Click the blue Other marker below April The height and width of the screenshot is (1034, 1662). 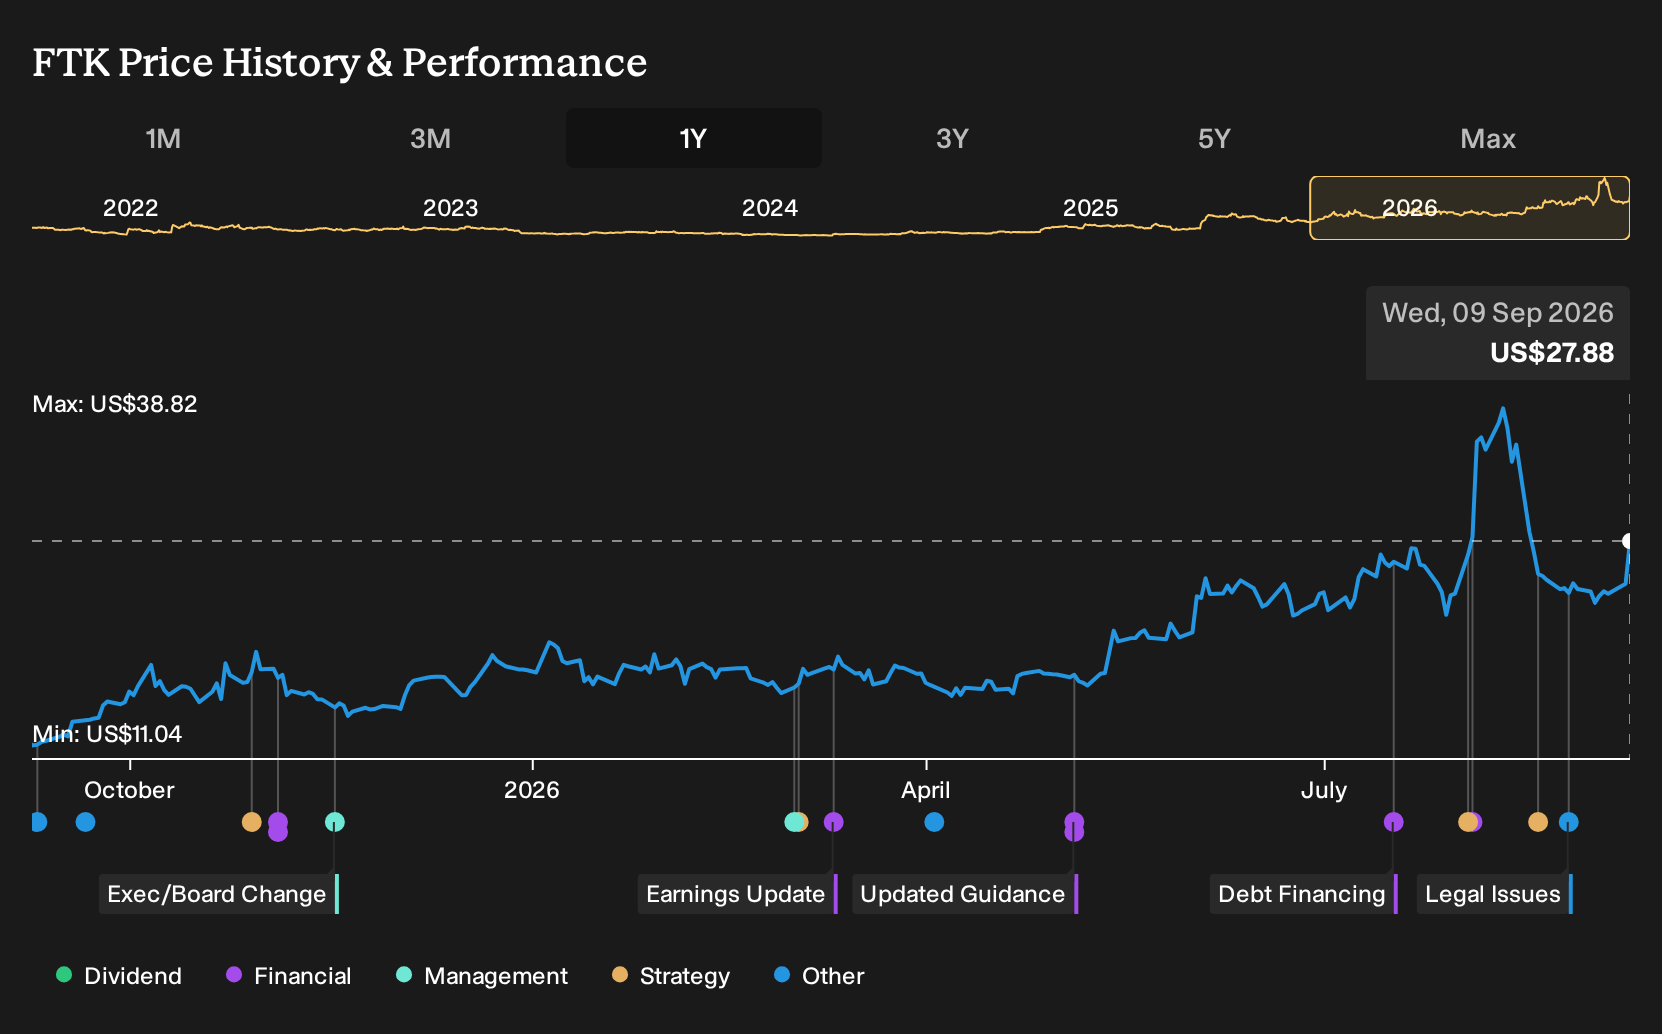pyautogui.click(x=934, y=822)
